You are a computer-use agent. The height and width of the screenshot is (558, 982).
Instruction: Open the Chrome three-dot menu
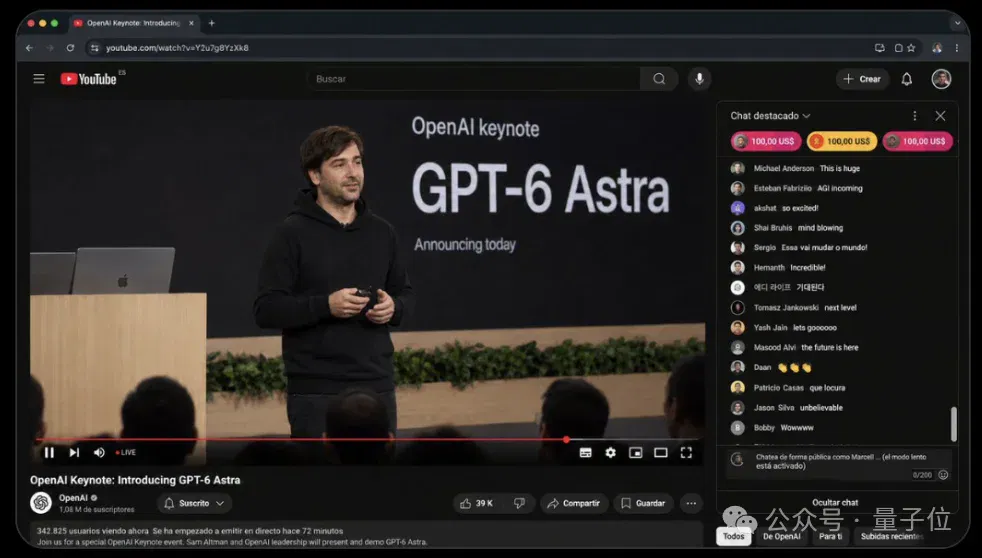[956, 48]
